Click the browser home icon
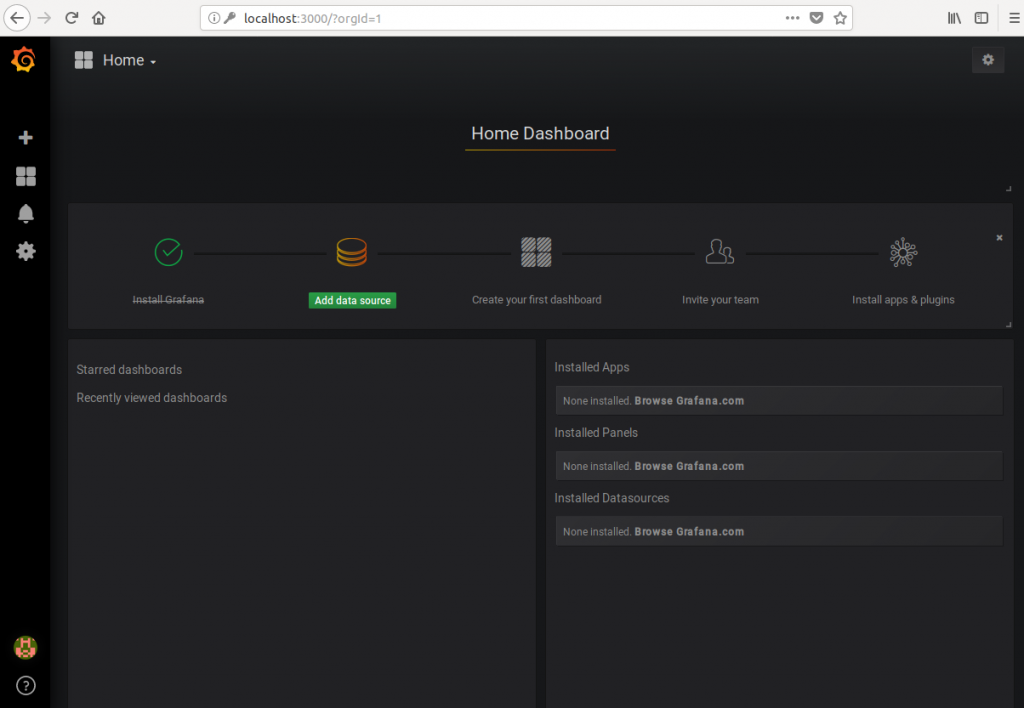Viewport: 1024px width, 708px height. pyautogui.click(x=99, y=18)
